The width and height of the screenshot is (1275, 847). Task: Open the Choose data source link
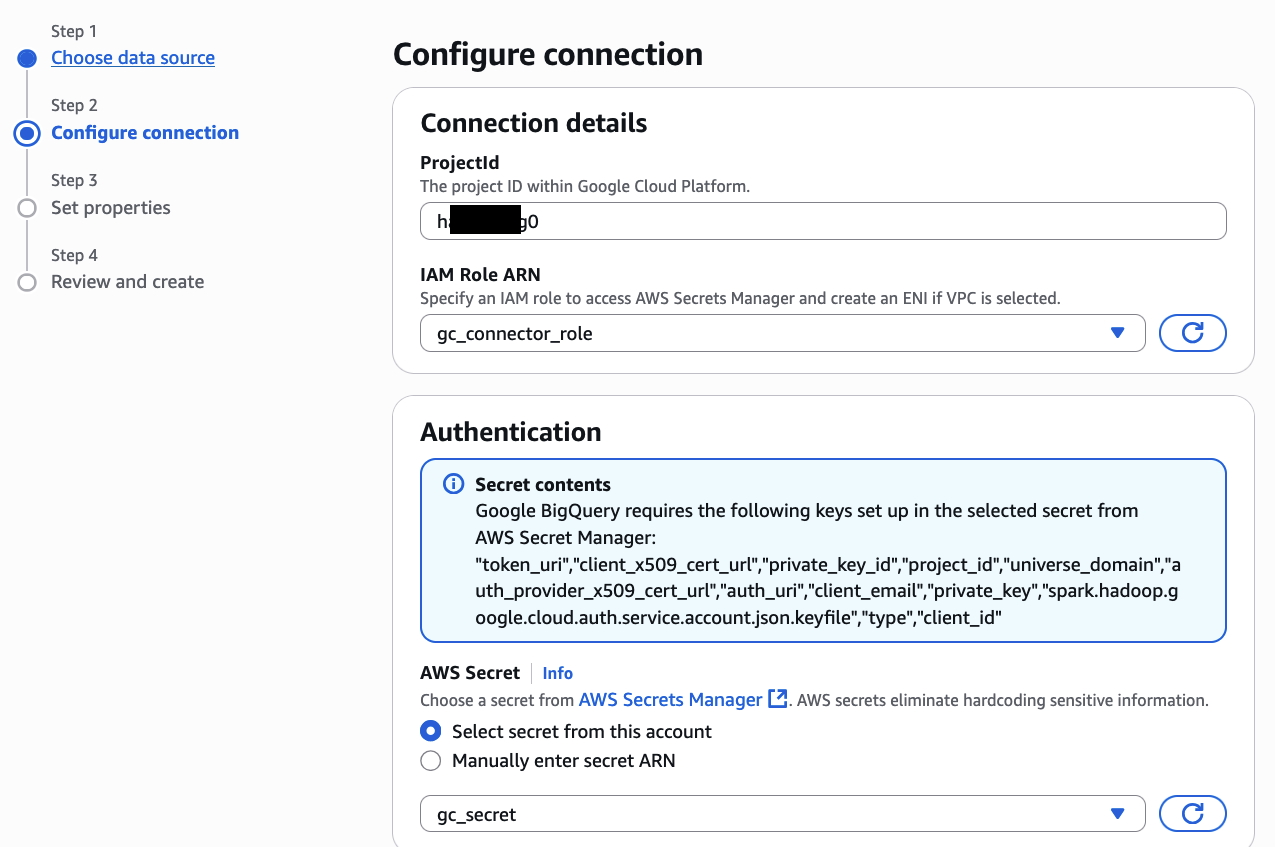pyautogui.click(x=133, y=58)
